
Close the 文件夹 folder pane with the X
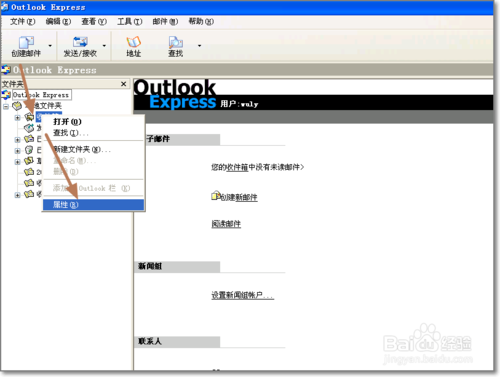click(x=124, y=84)
